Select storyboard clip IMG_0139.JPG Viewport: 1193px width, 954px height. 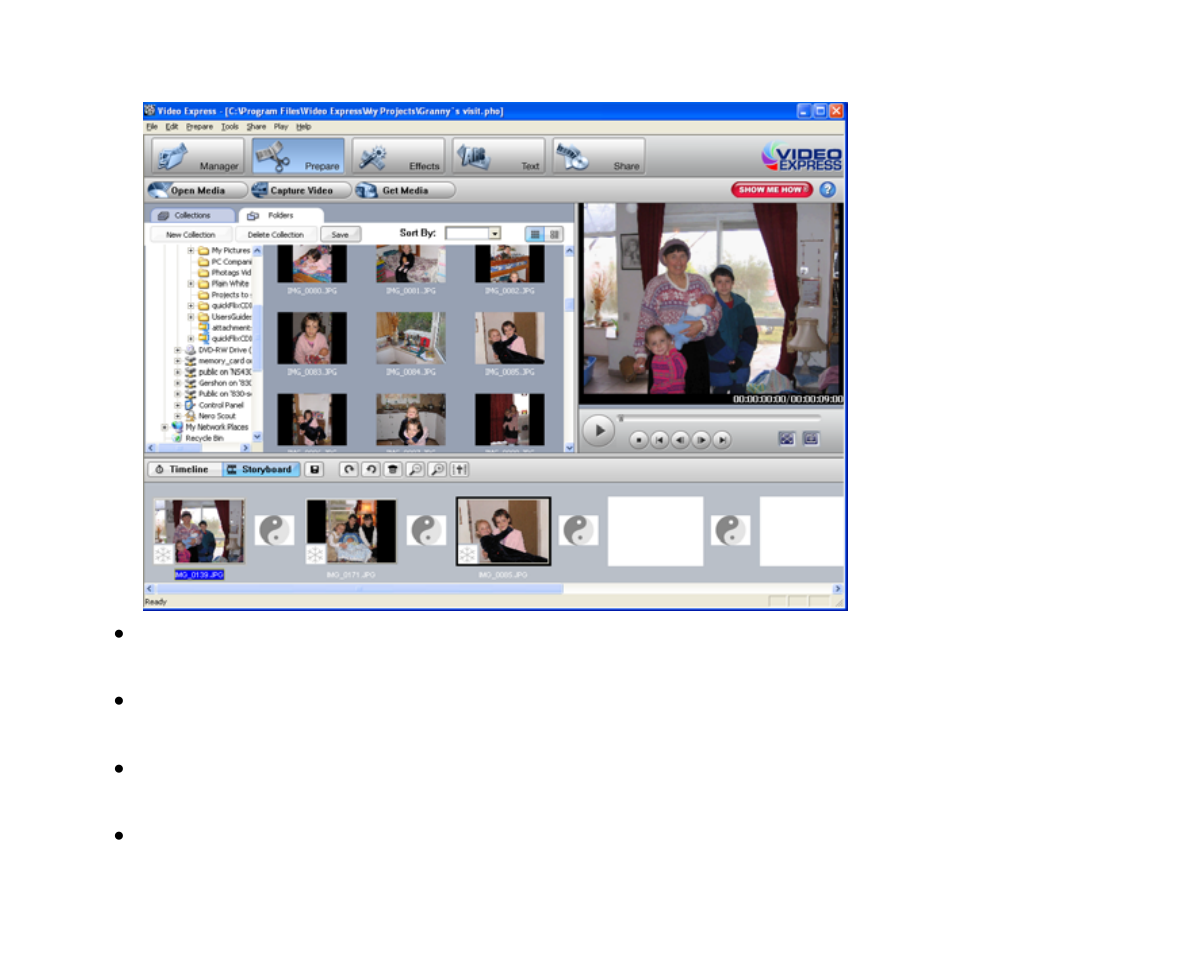(199, 531)
